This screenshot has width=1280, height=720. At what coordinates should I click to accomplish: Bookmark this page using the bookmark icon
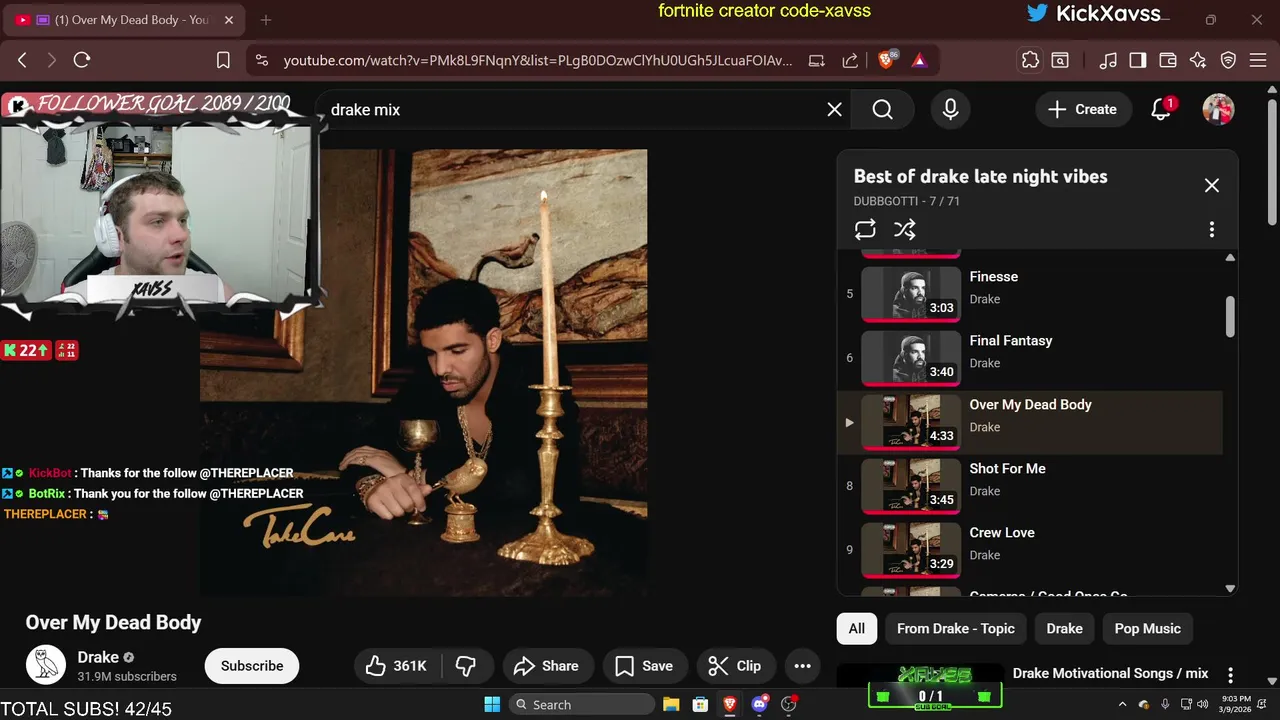pos(224,61)
